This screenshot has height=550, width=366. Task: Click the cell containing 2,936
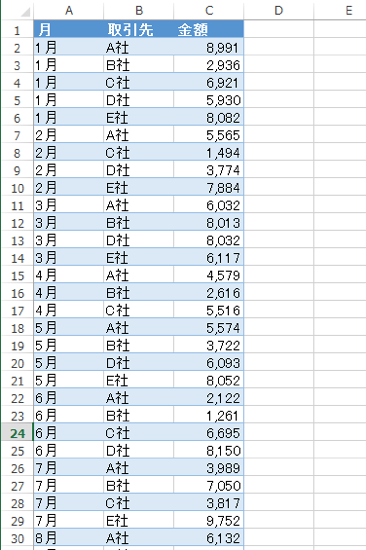(x=208, y=65)
